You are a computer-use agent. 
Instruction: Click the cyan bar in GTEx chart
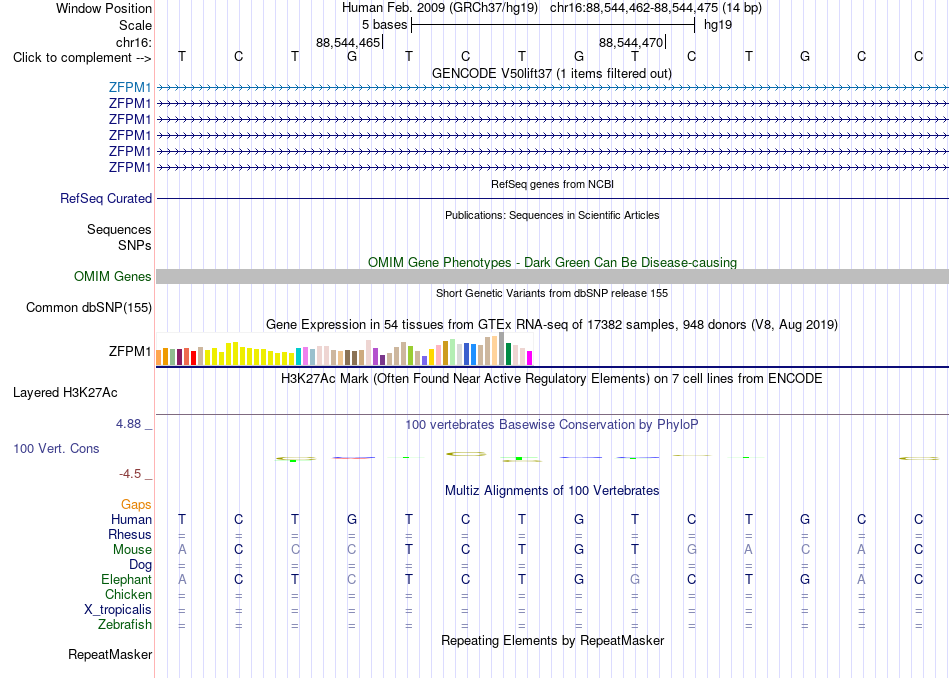point(299,356)
